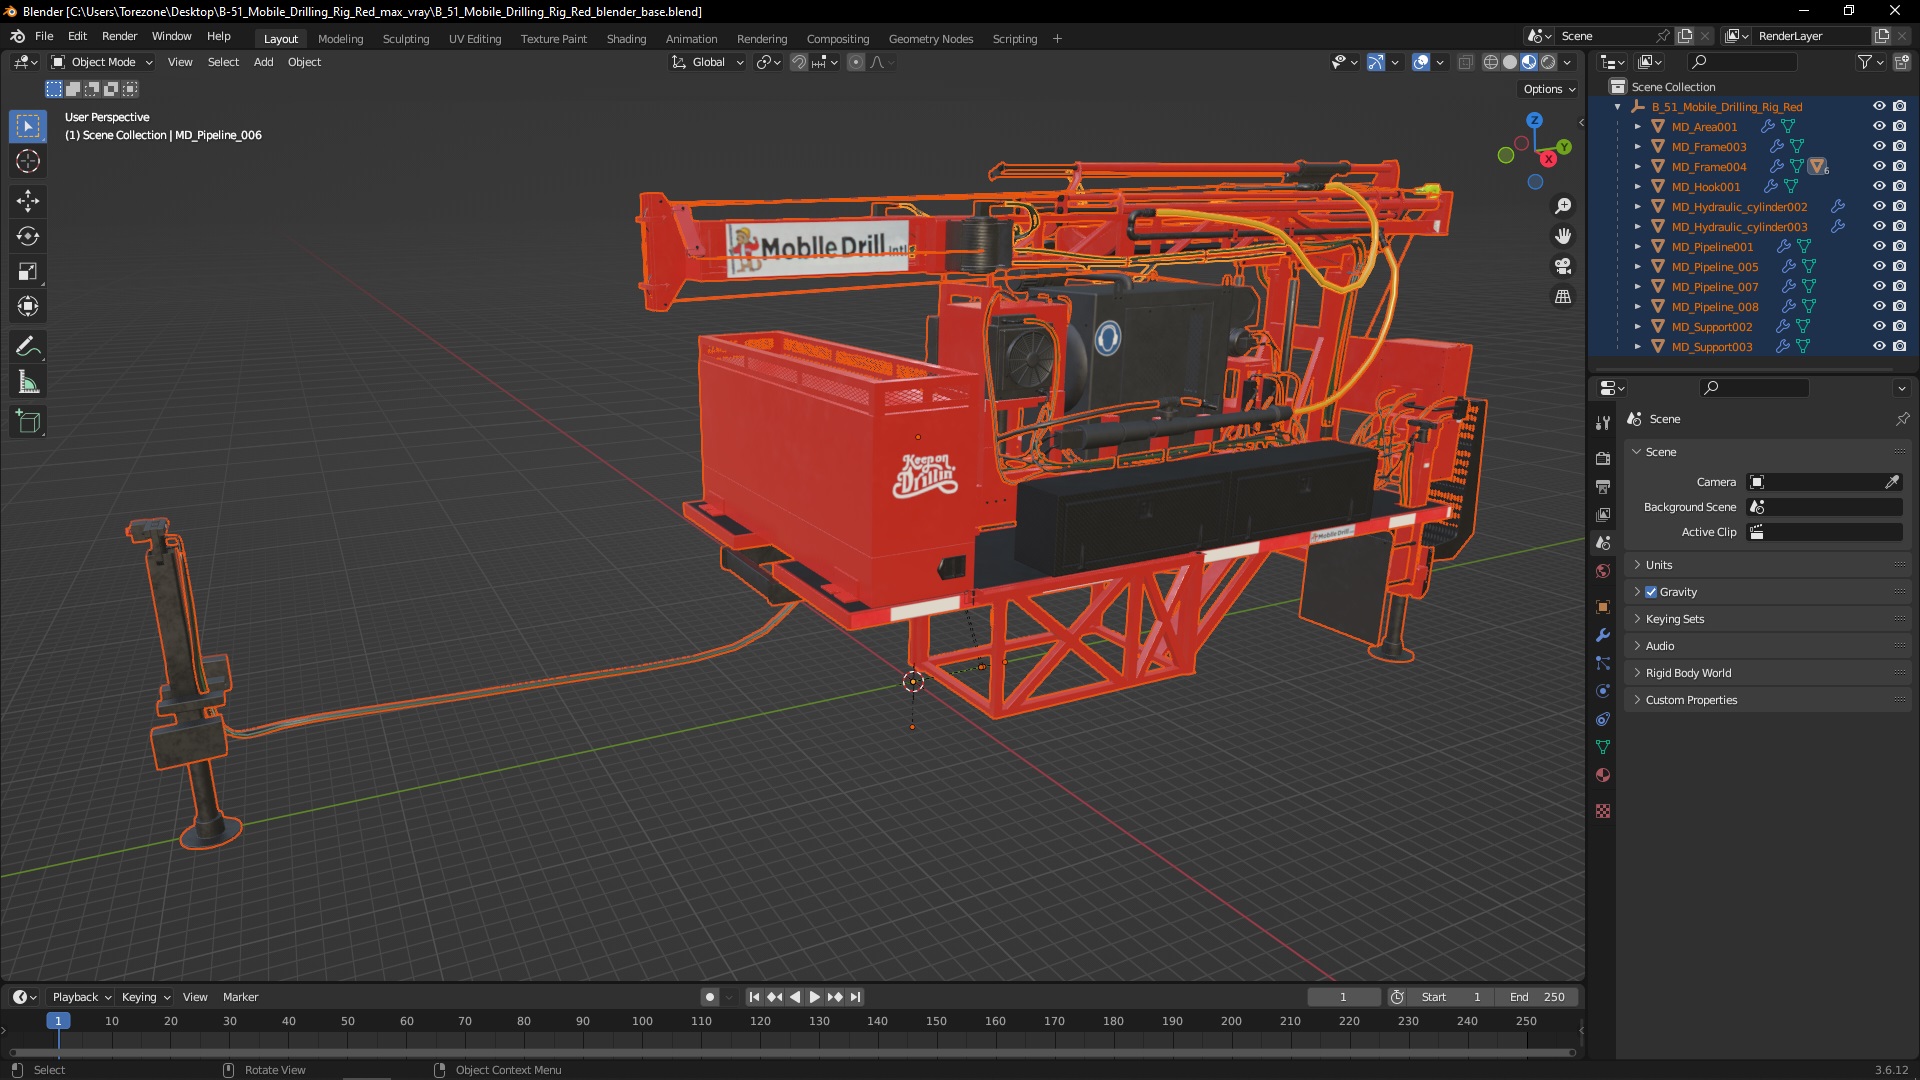Open the Modifiers properties tab
The width and height of the screenshot is (1920, 1080).
tap(1603, 635)
